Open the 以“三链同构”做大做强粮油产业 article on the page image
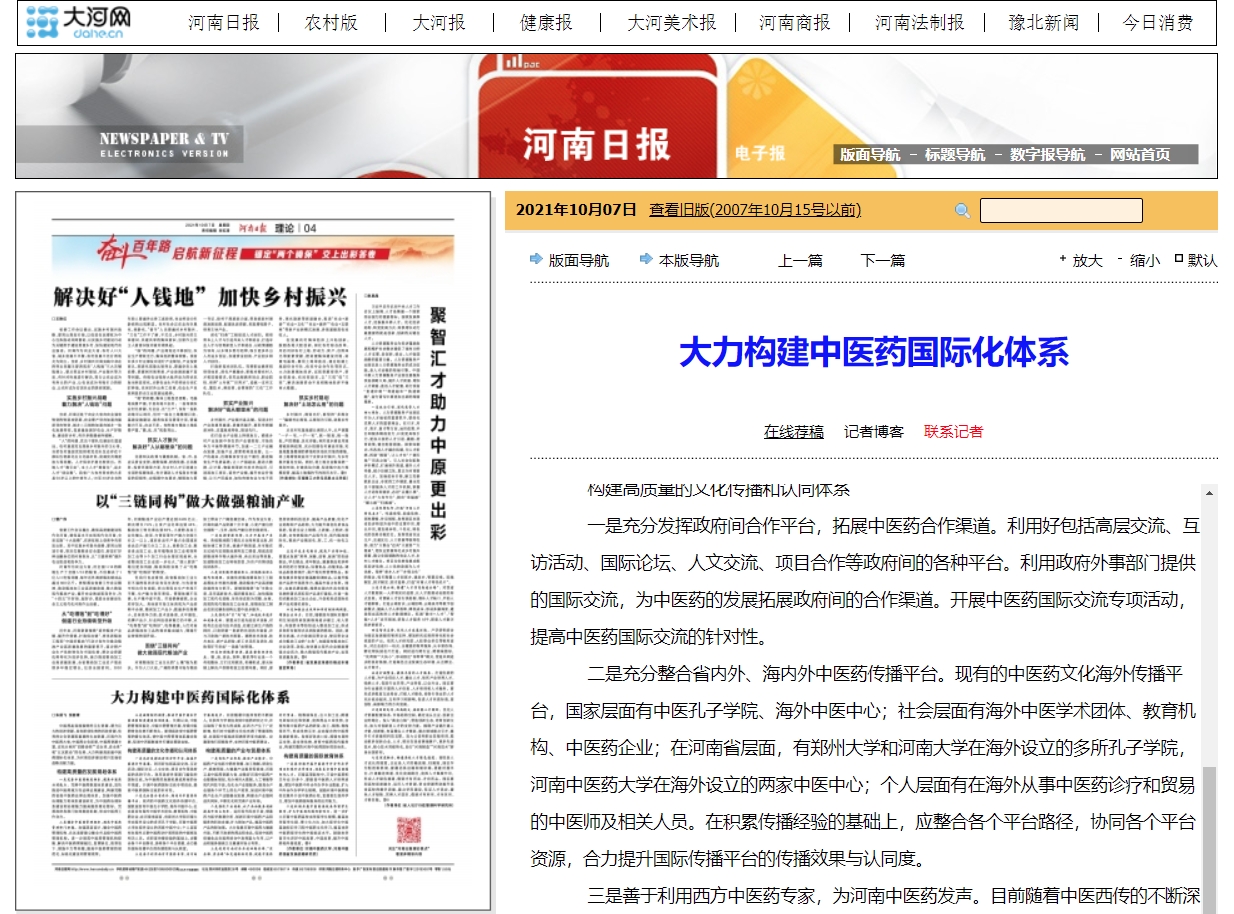This screenshot has width=1234, height=914. pos(200,501)
